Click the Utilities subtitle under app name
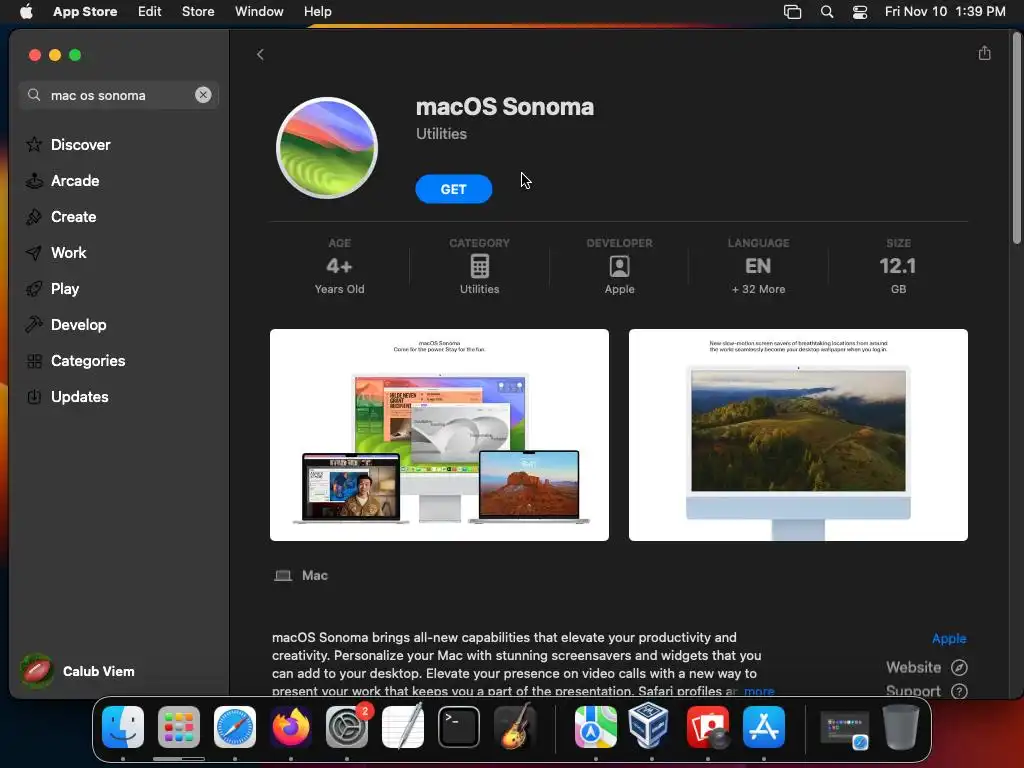The width and height of the screenshot is (1024, 768). pos(441,134)
